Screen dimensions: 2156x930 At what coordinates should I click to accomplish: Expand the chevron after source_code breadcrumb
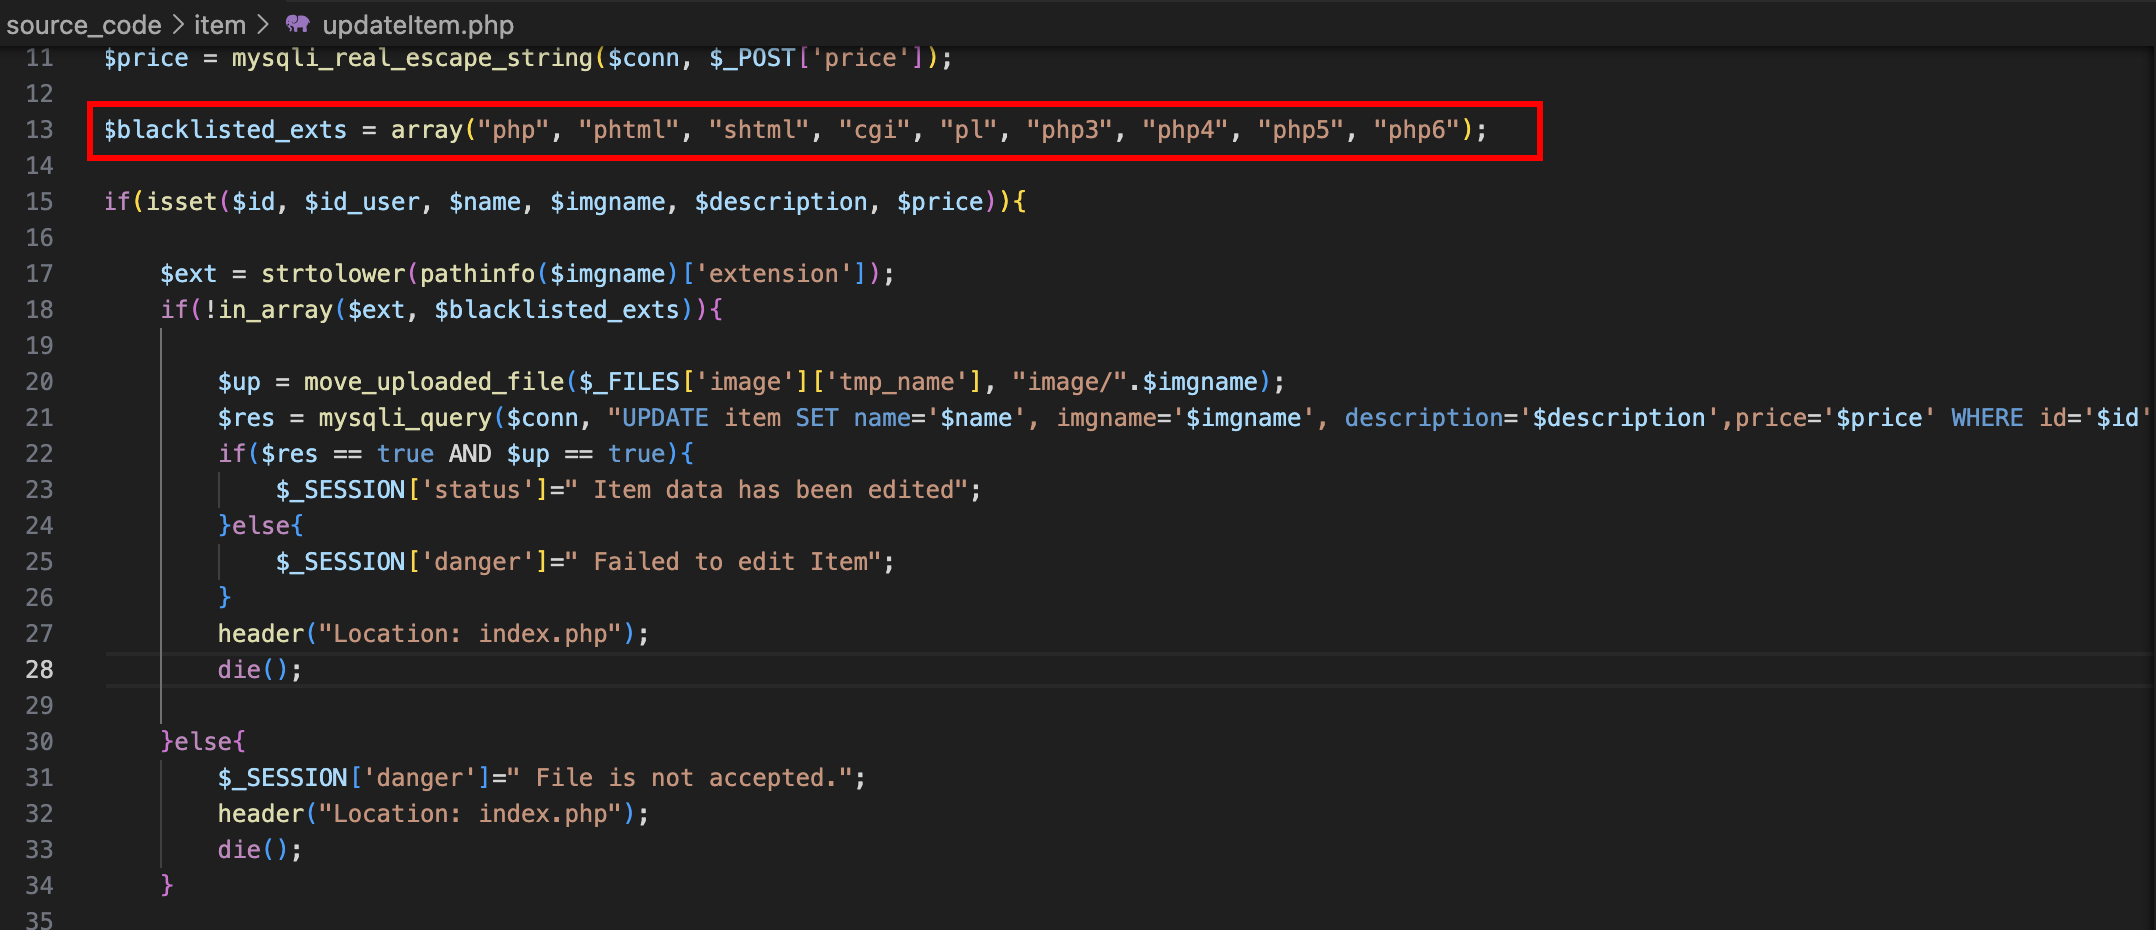pos(178,24)
